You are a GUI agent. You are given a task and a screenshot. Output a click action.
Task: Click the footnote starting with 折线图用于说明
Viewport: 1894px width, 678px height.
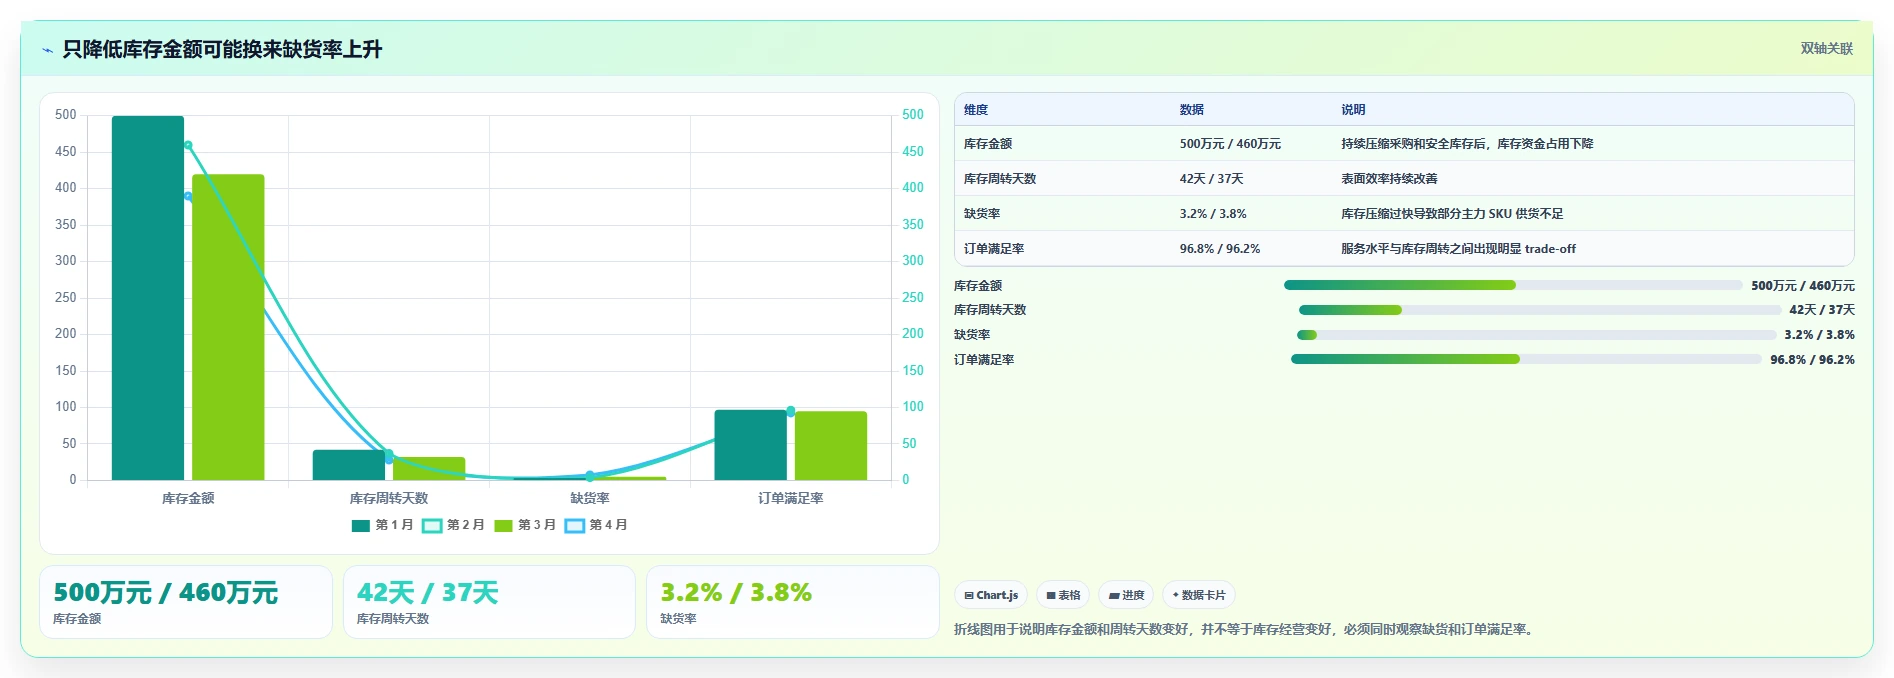[x=1246, y=630]
